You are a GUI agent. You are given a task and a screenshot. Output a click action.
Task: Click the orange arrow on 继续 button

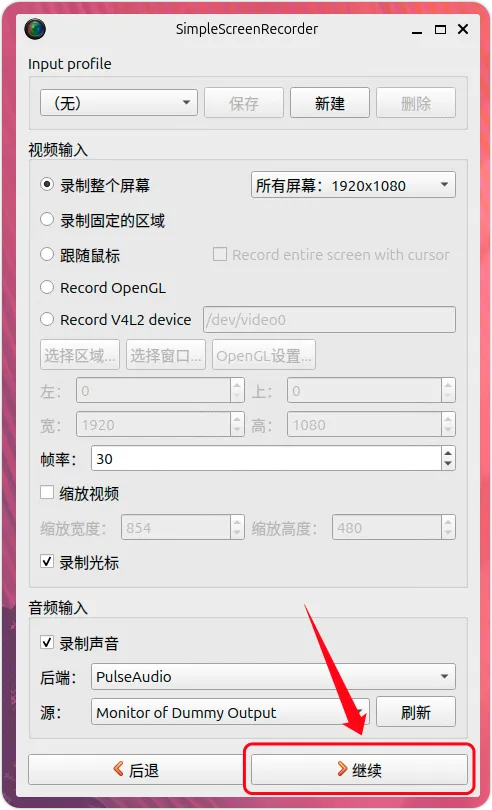point(342,769)
